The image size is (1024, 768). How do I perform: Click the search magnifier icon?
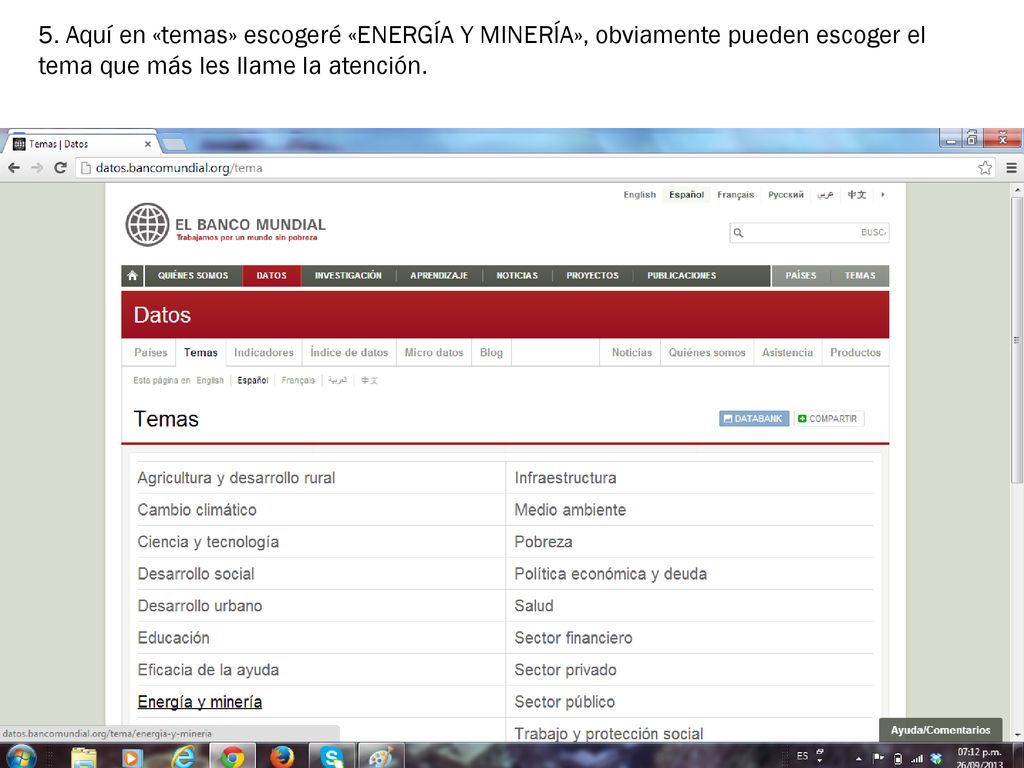[738, 232]
